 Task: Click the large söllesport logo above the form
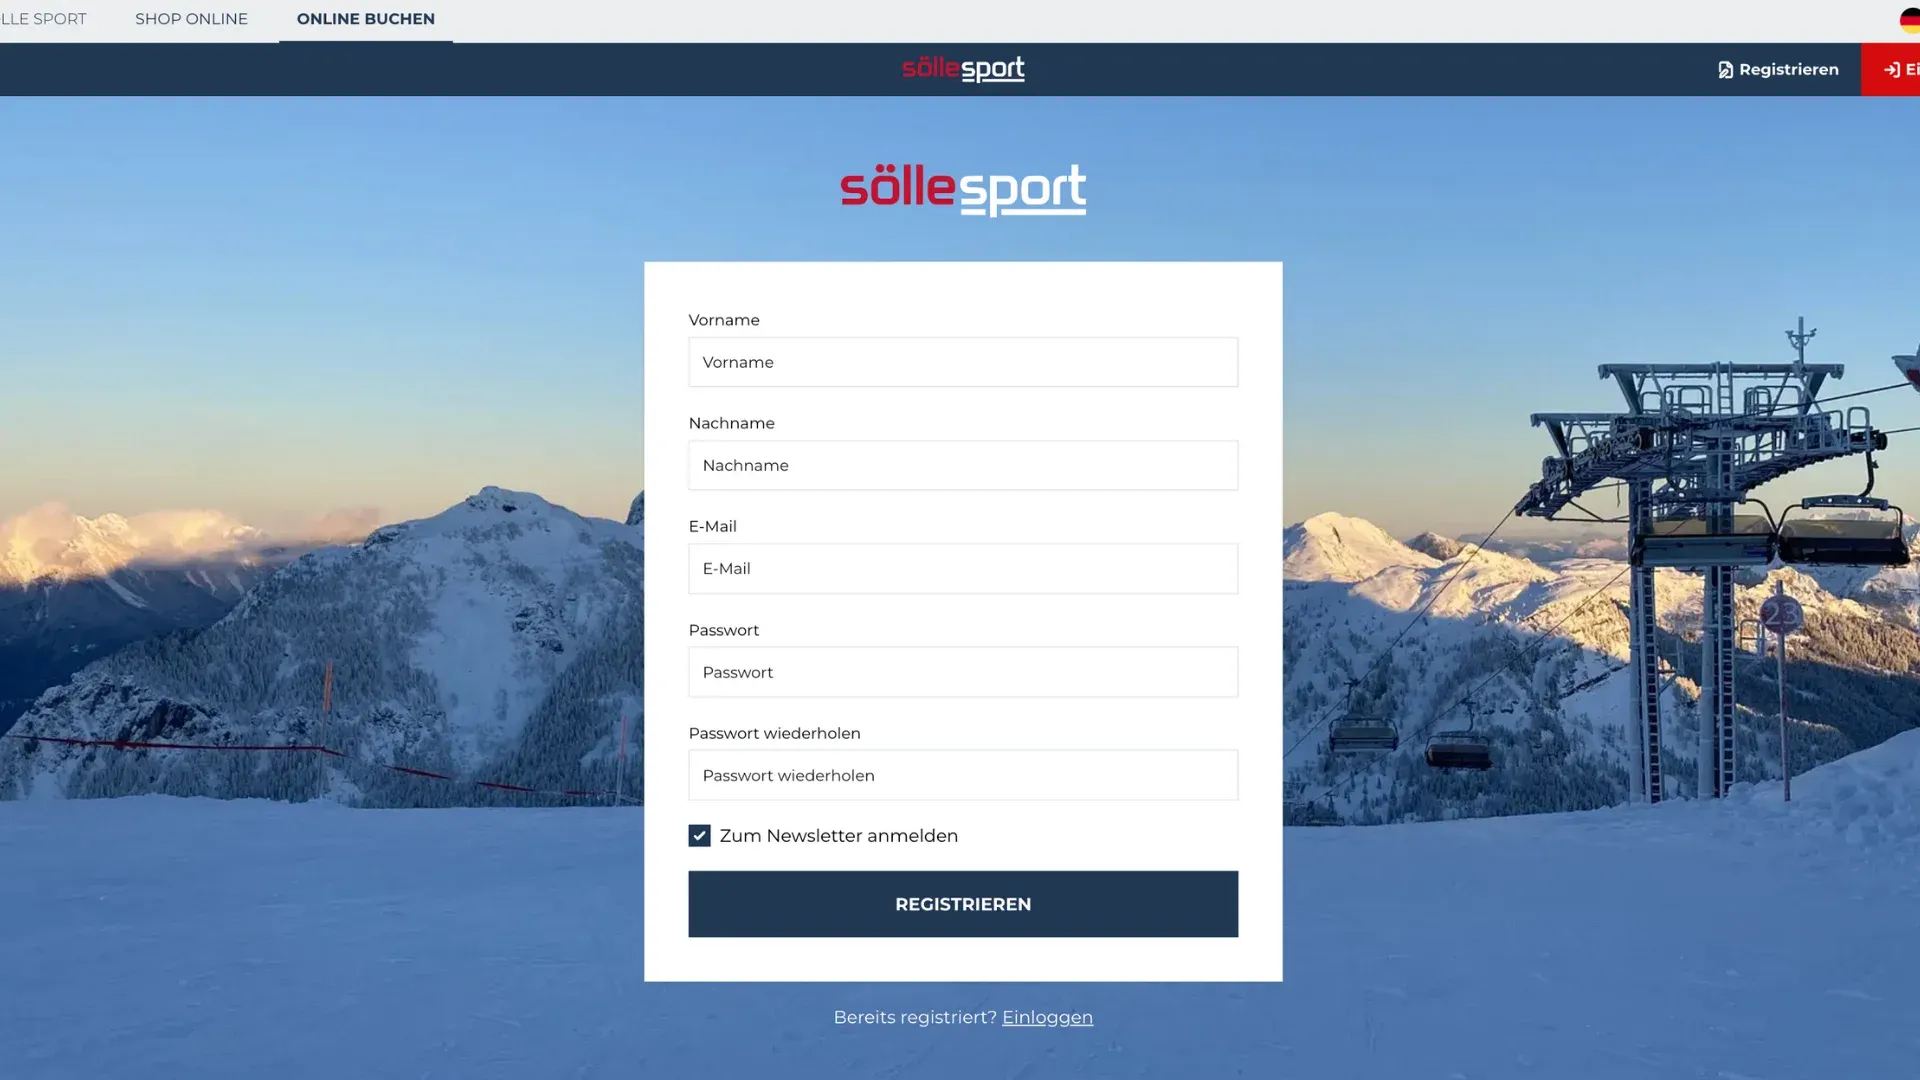[x=963, y=189]
